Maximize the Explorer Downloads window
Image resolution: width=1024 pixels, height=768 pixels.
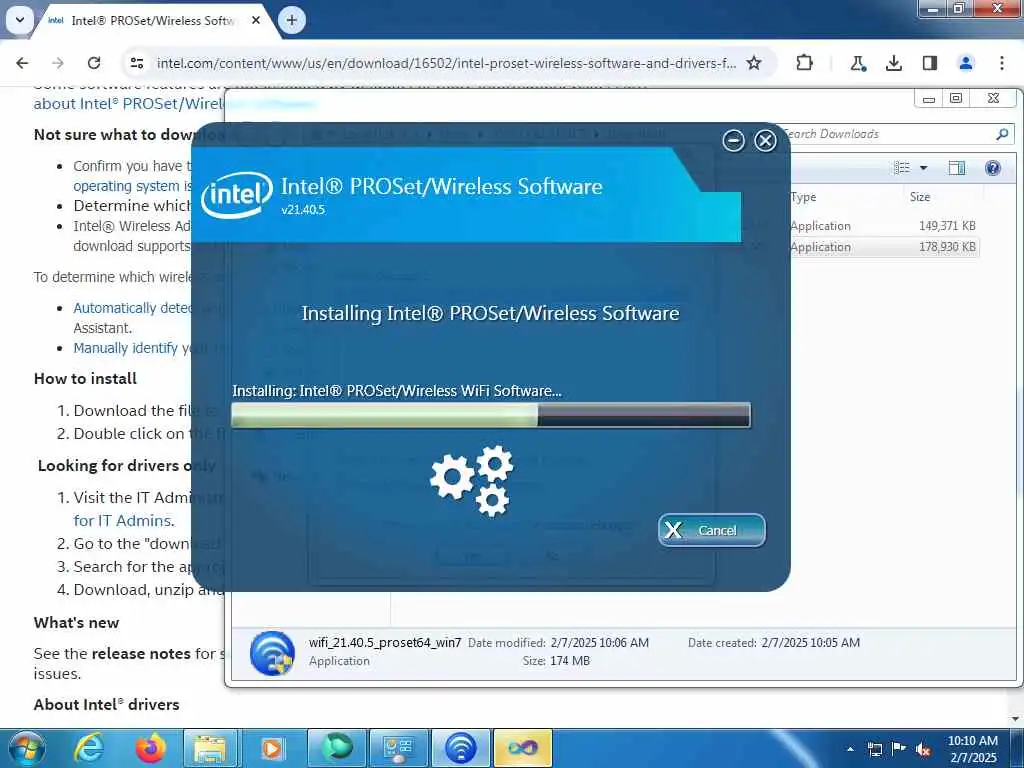pos(956,99)
